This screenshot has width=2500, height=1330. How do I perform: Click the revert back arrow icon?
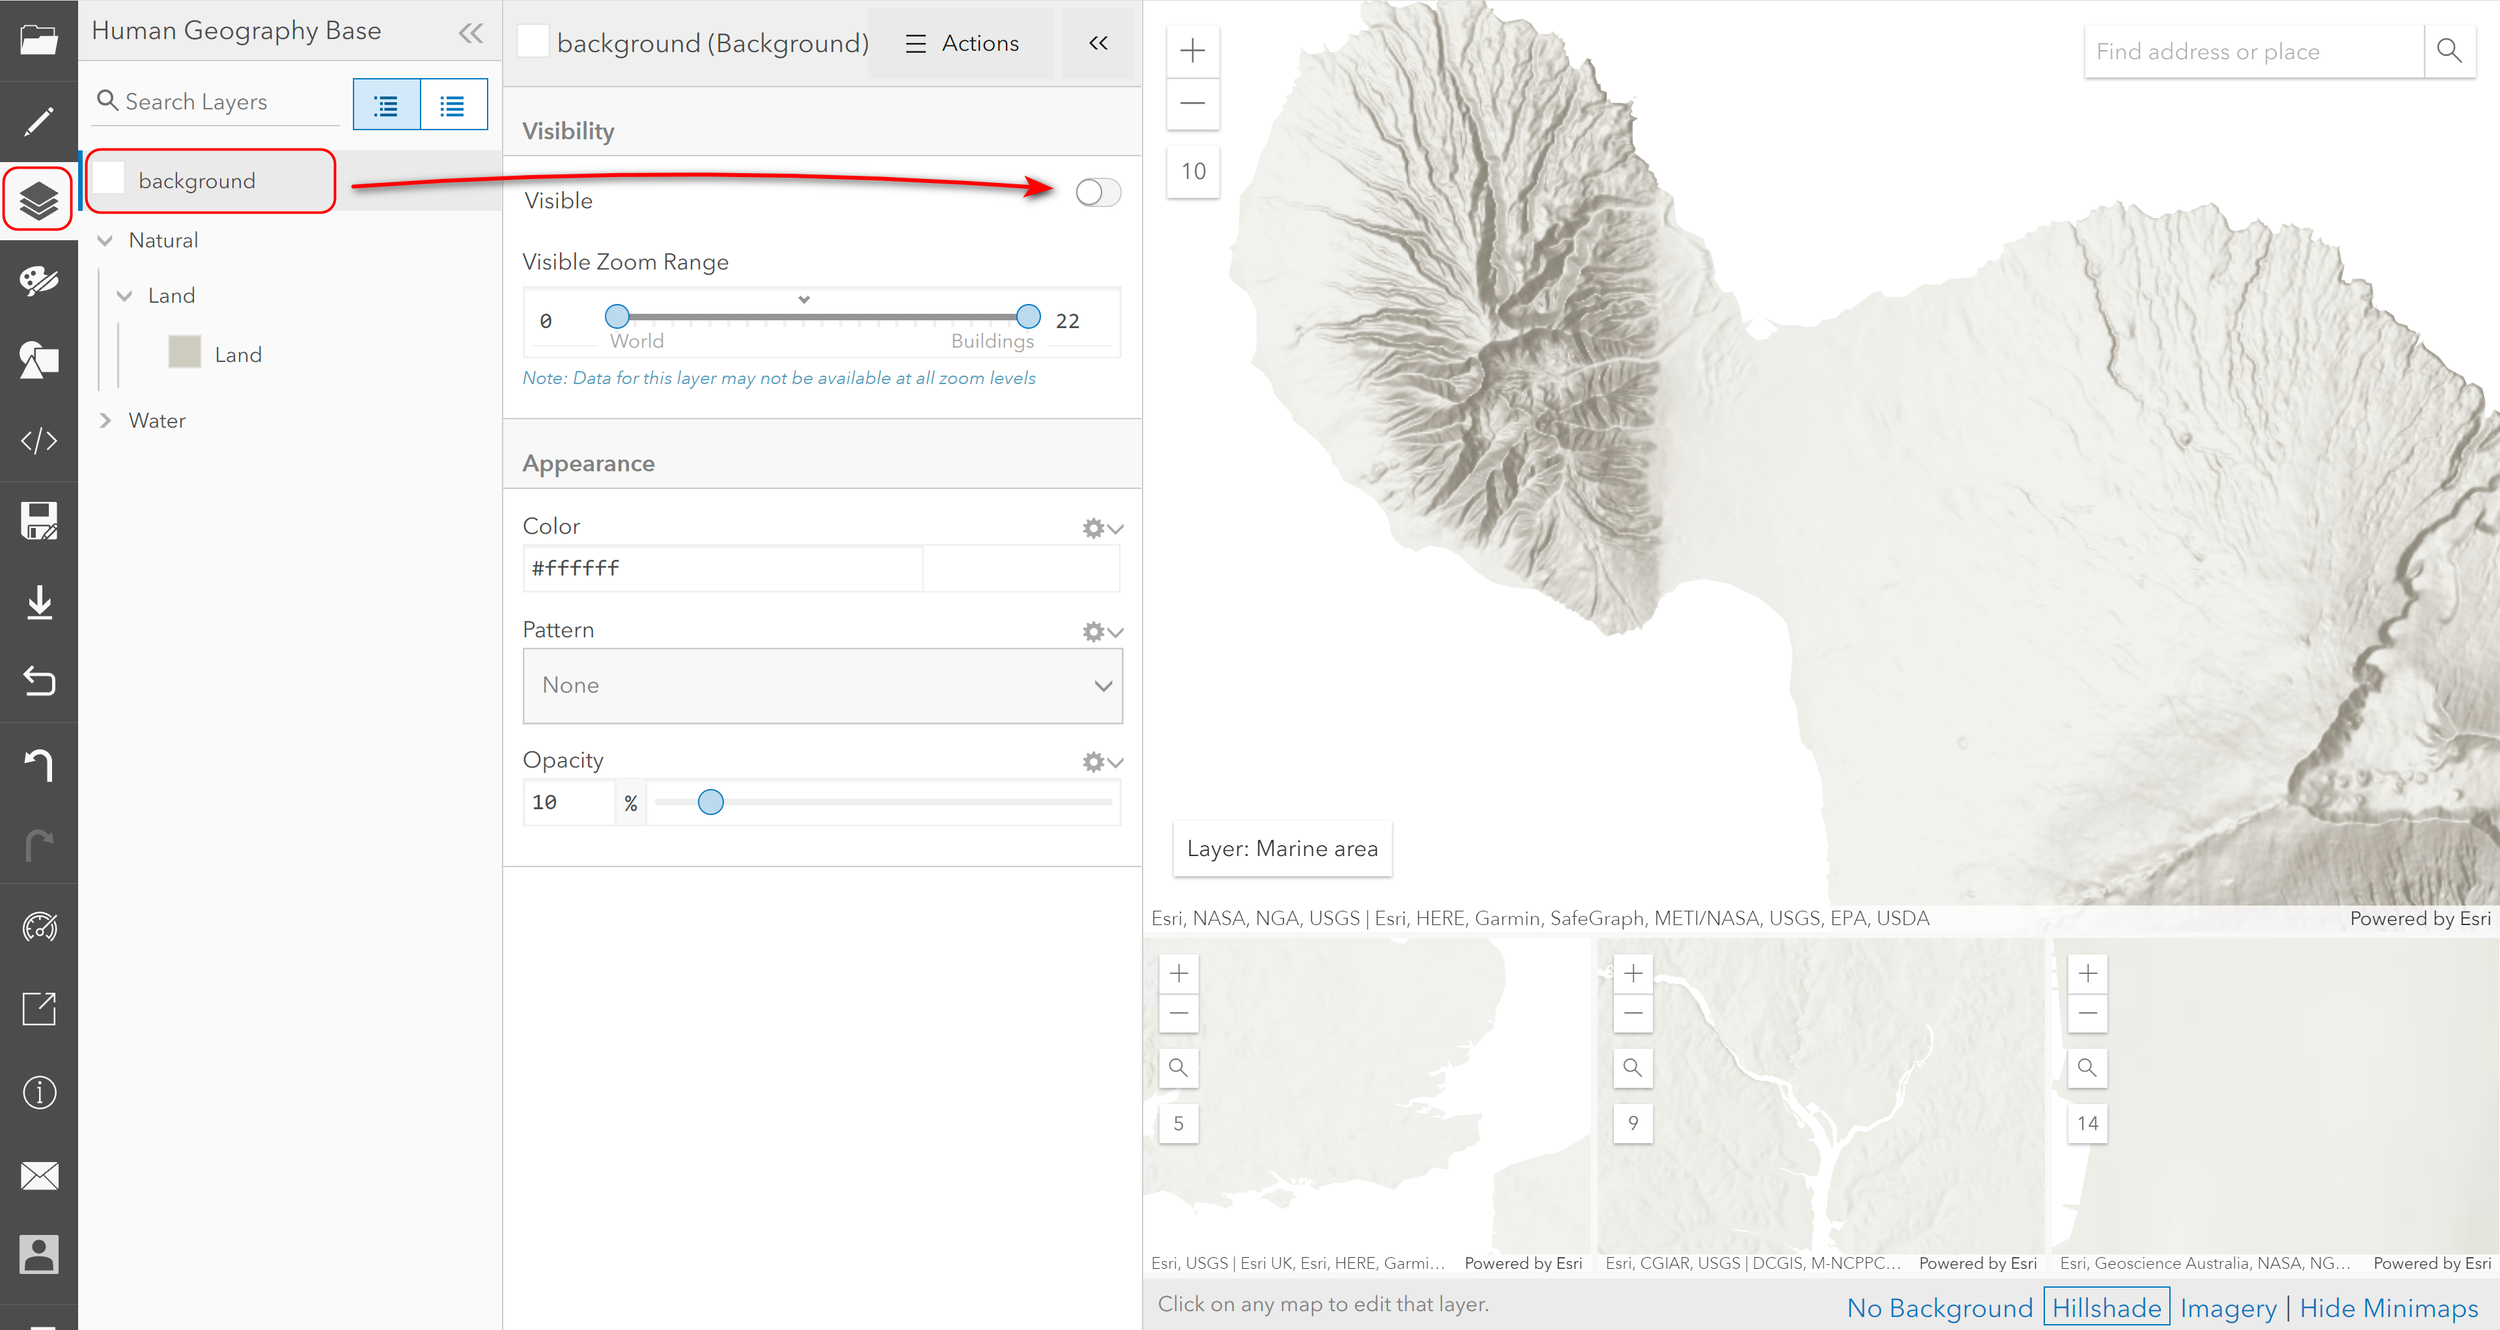pyautogui.click(x=39, y=682)
